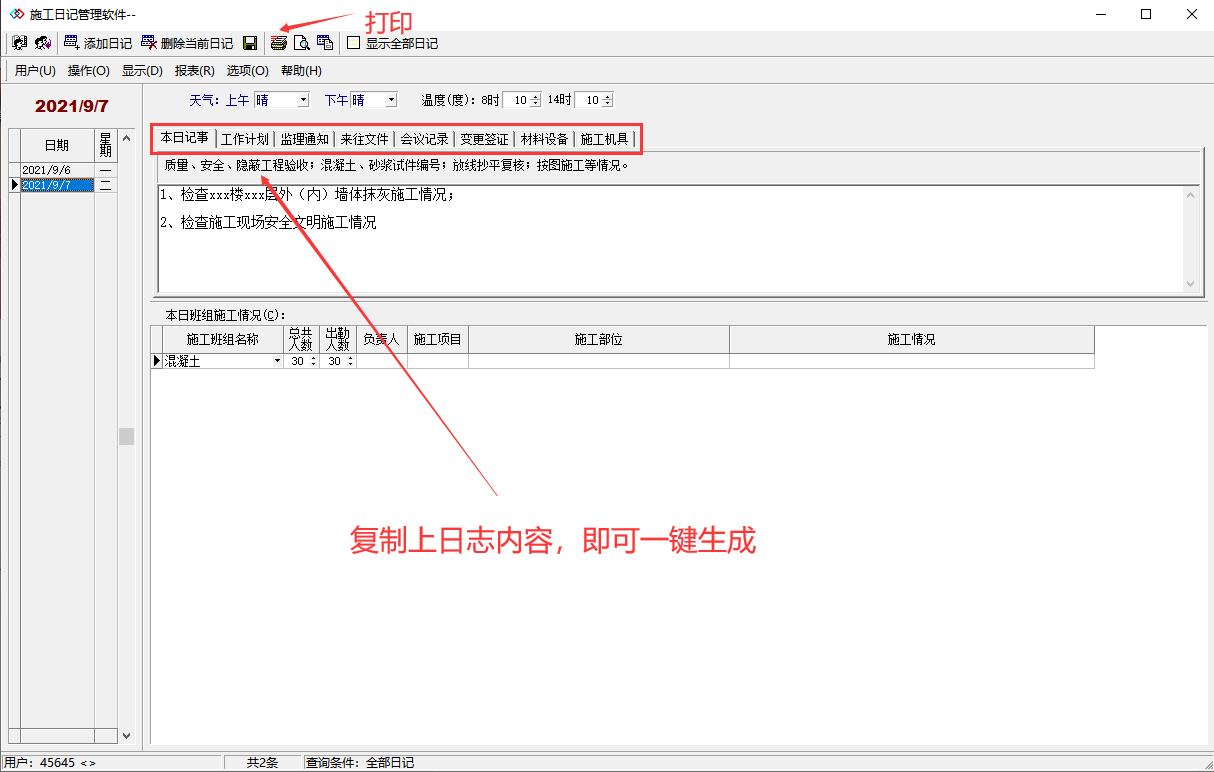Screen dimensions: 1214x772
Task: Switch to the 工作计划 tab
Action: click(244, 139)
